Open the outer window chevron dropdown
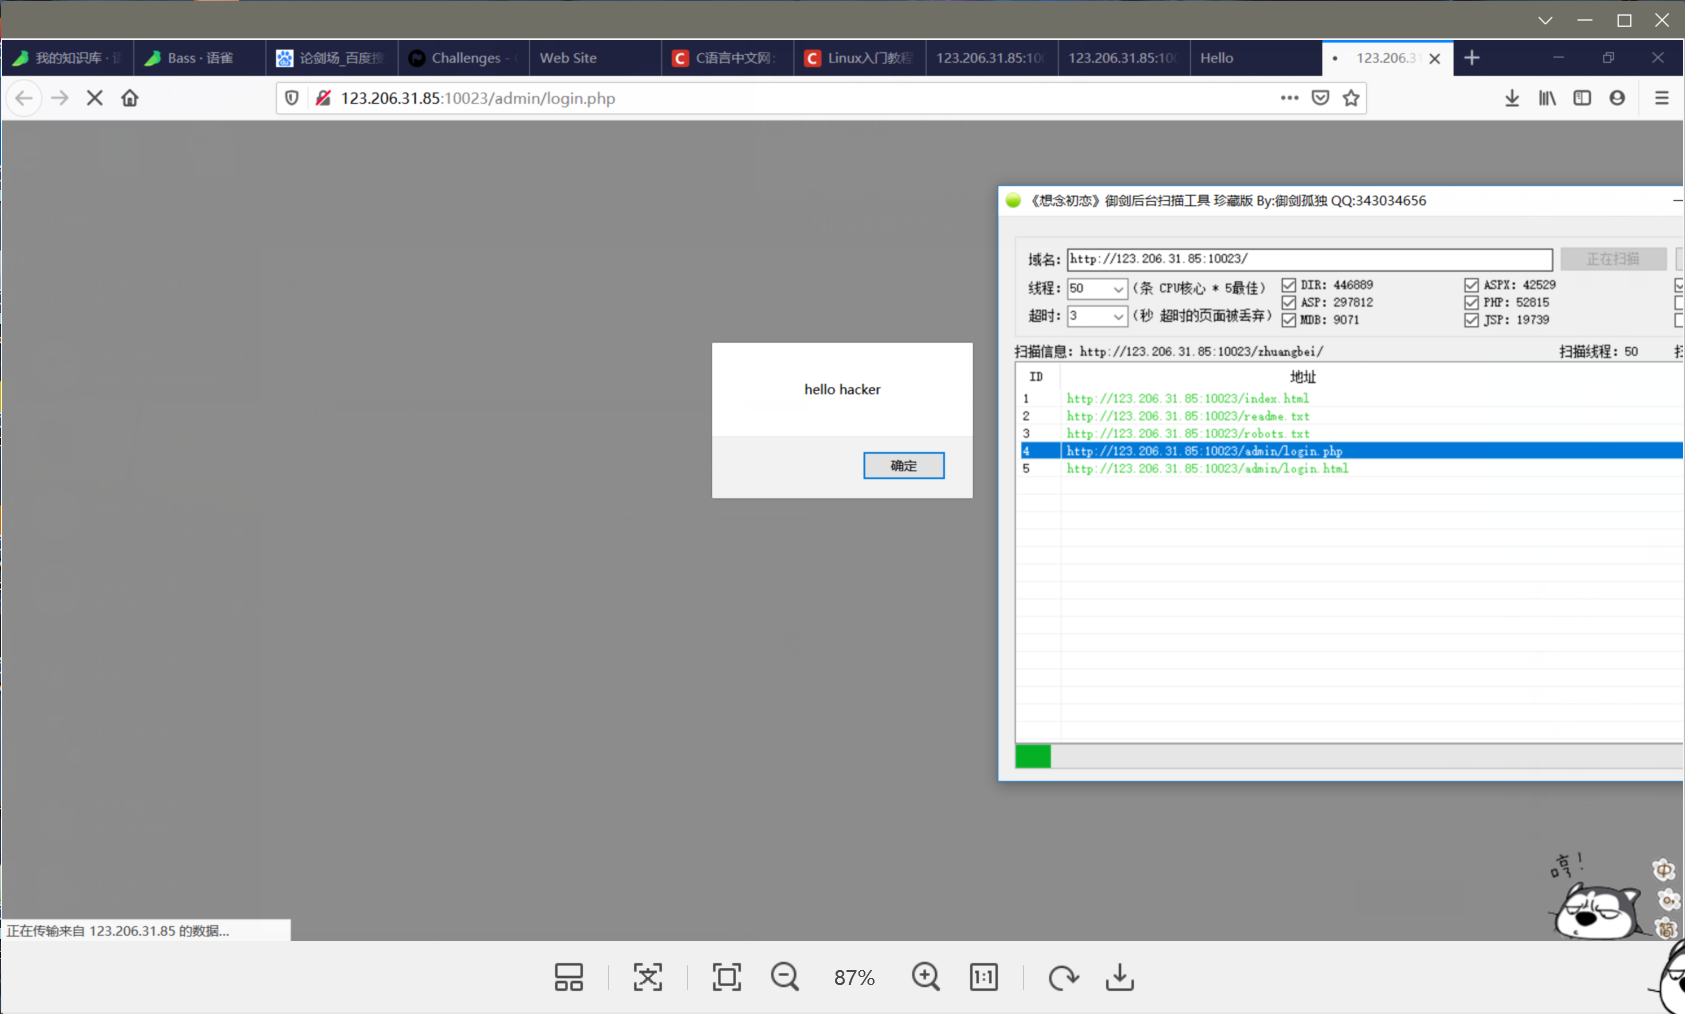1685x1014 pixels. (x=1545, y=20)
